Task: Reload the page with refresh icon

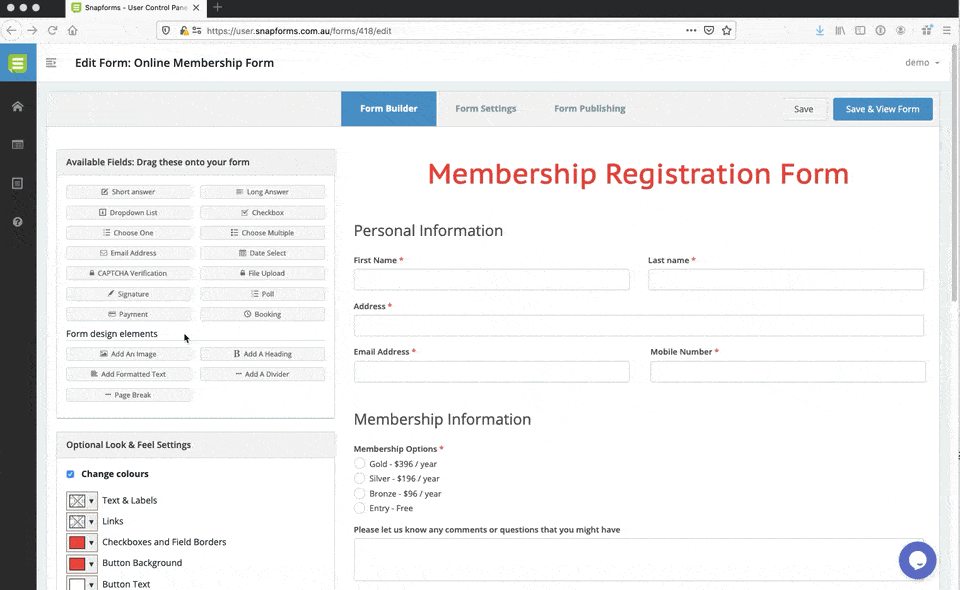Action: [53, 30]
